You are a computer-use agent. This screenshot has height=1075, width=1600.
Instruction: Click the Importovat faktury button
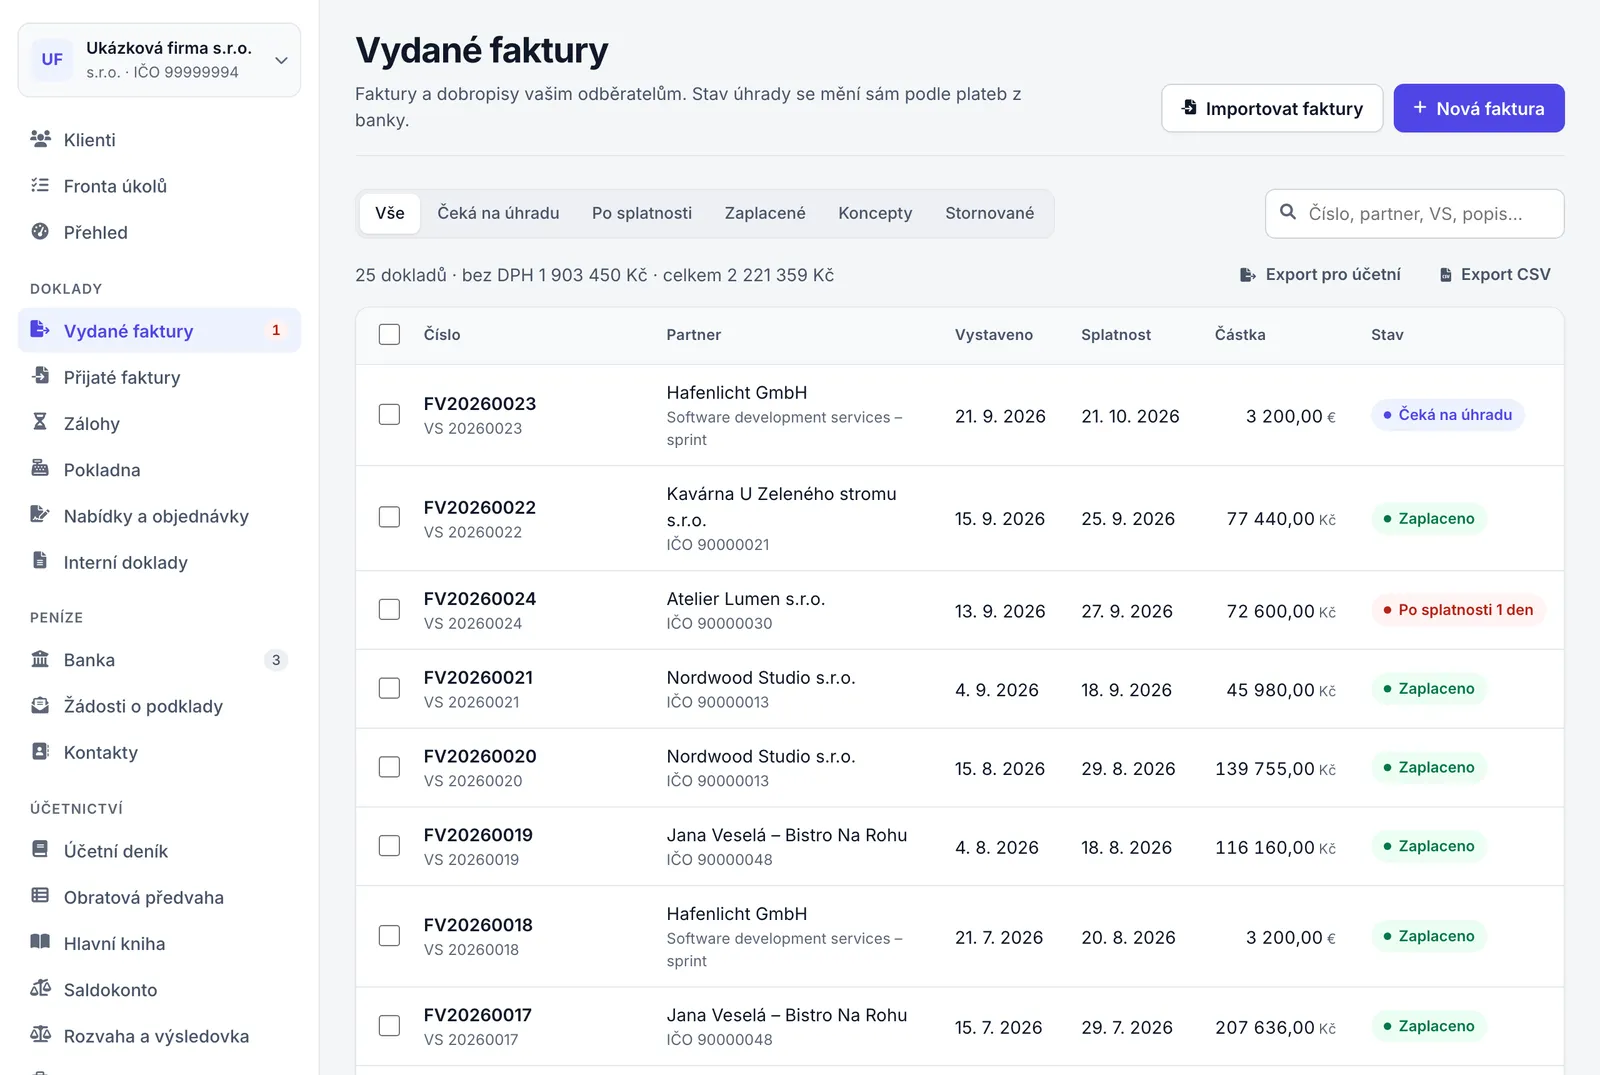pyautogui.click(x=1272, y=108)
